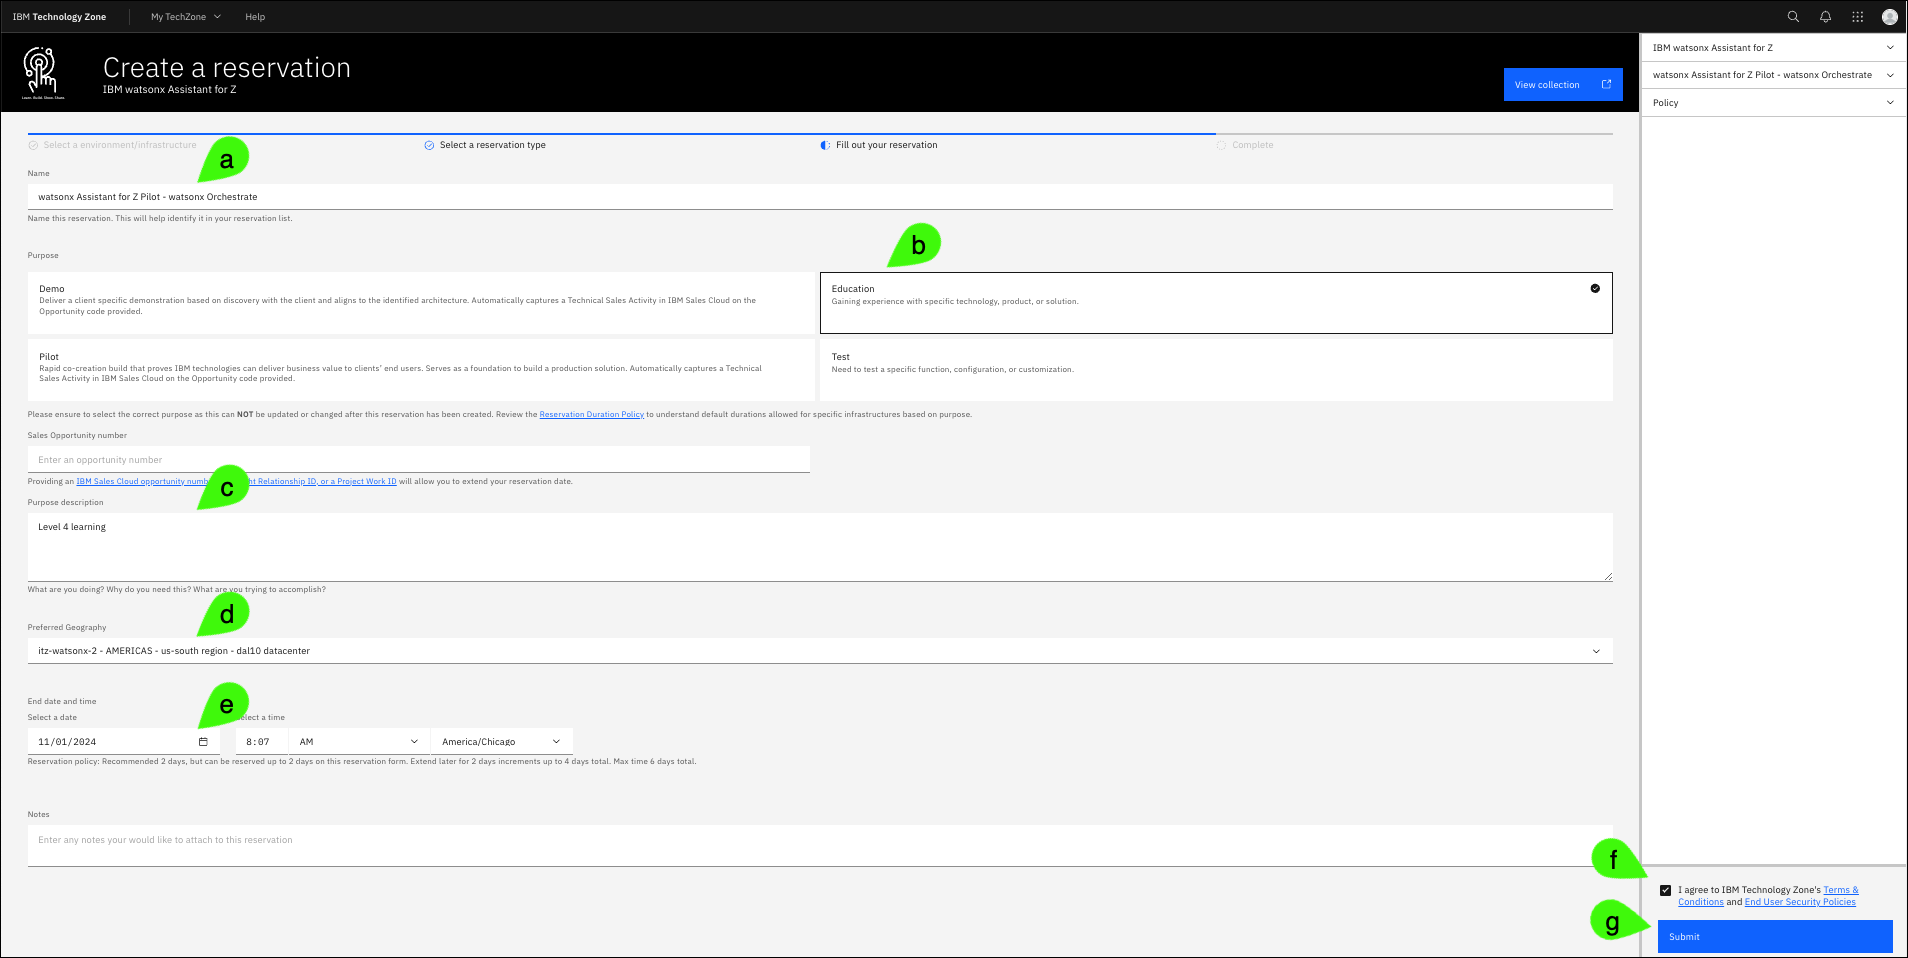Click the View collection button
The height and width of the screenshot is (958, 1908).
[x=1562, y=85]
